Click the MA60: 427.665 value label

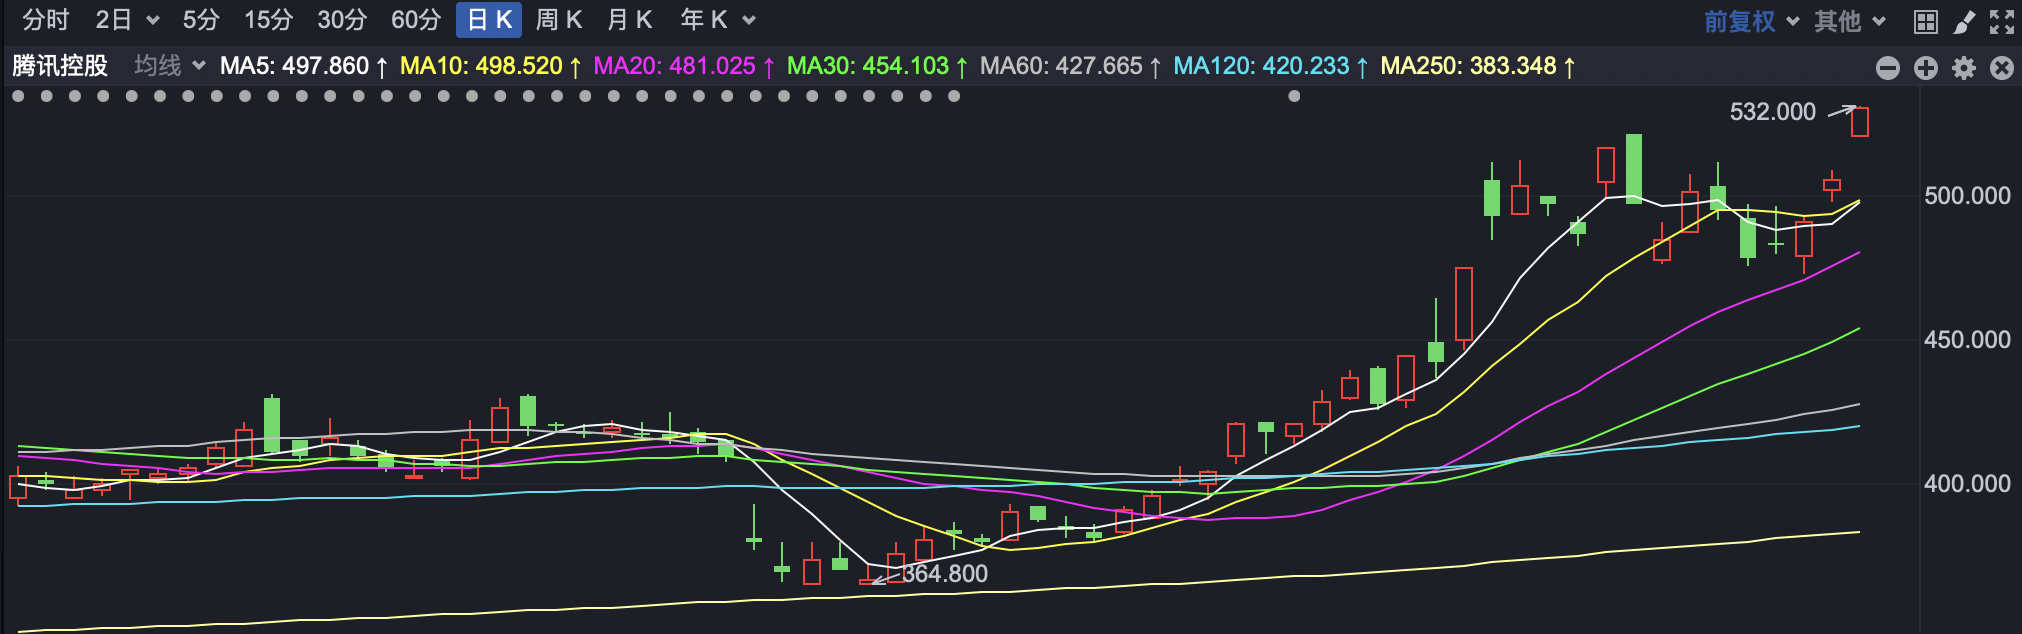[1070, 66]
